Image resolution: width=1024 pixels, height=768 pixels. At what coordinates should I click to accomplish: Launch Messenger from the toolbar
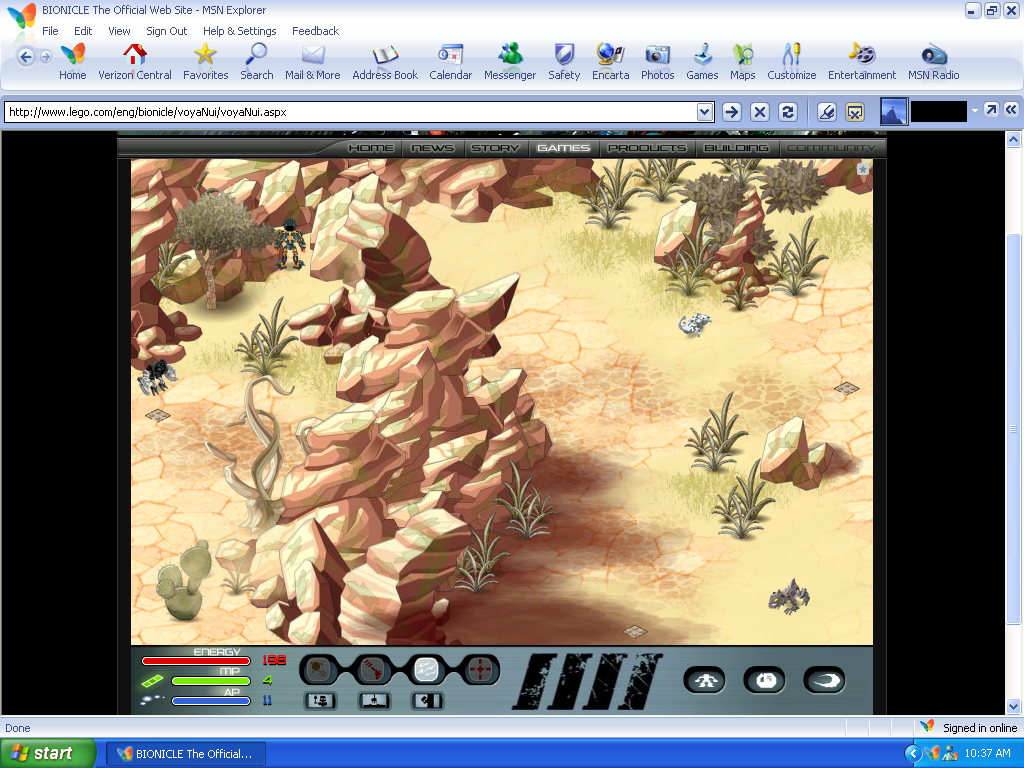pyautogui.click(x=510, y=63)
